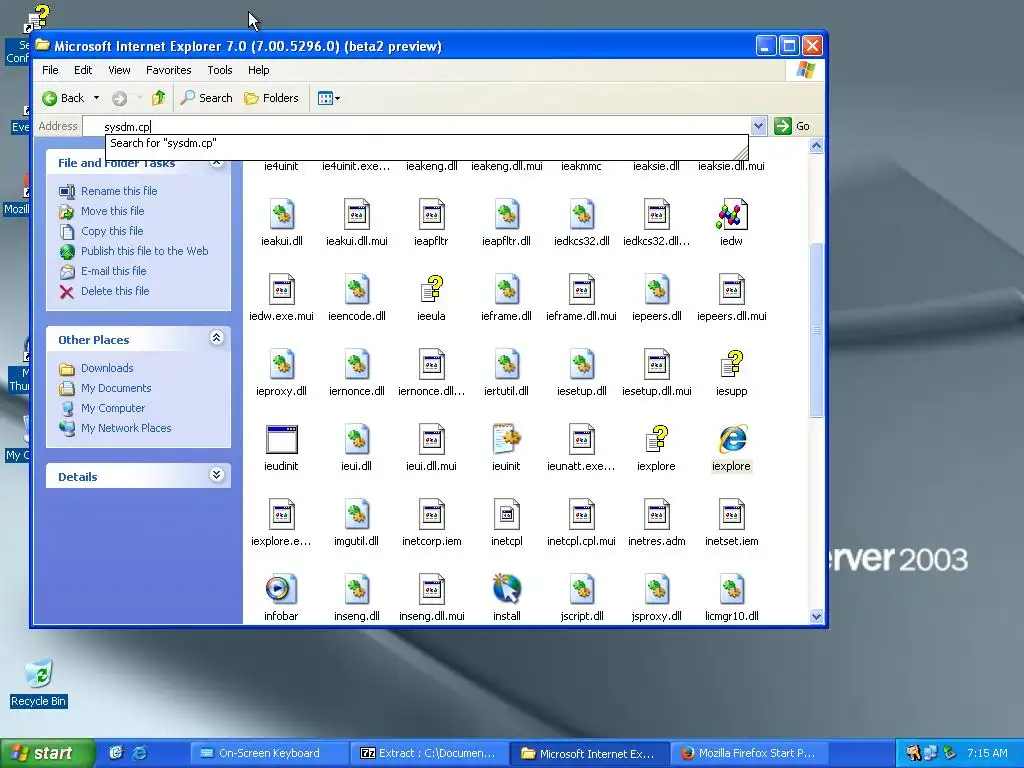The width and height of the screenshot is (1024, 768).
Task: Select the Search for "sysdm.cp" suggestion
Action: (x=426, y=143)
